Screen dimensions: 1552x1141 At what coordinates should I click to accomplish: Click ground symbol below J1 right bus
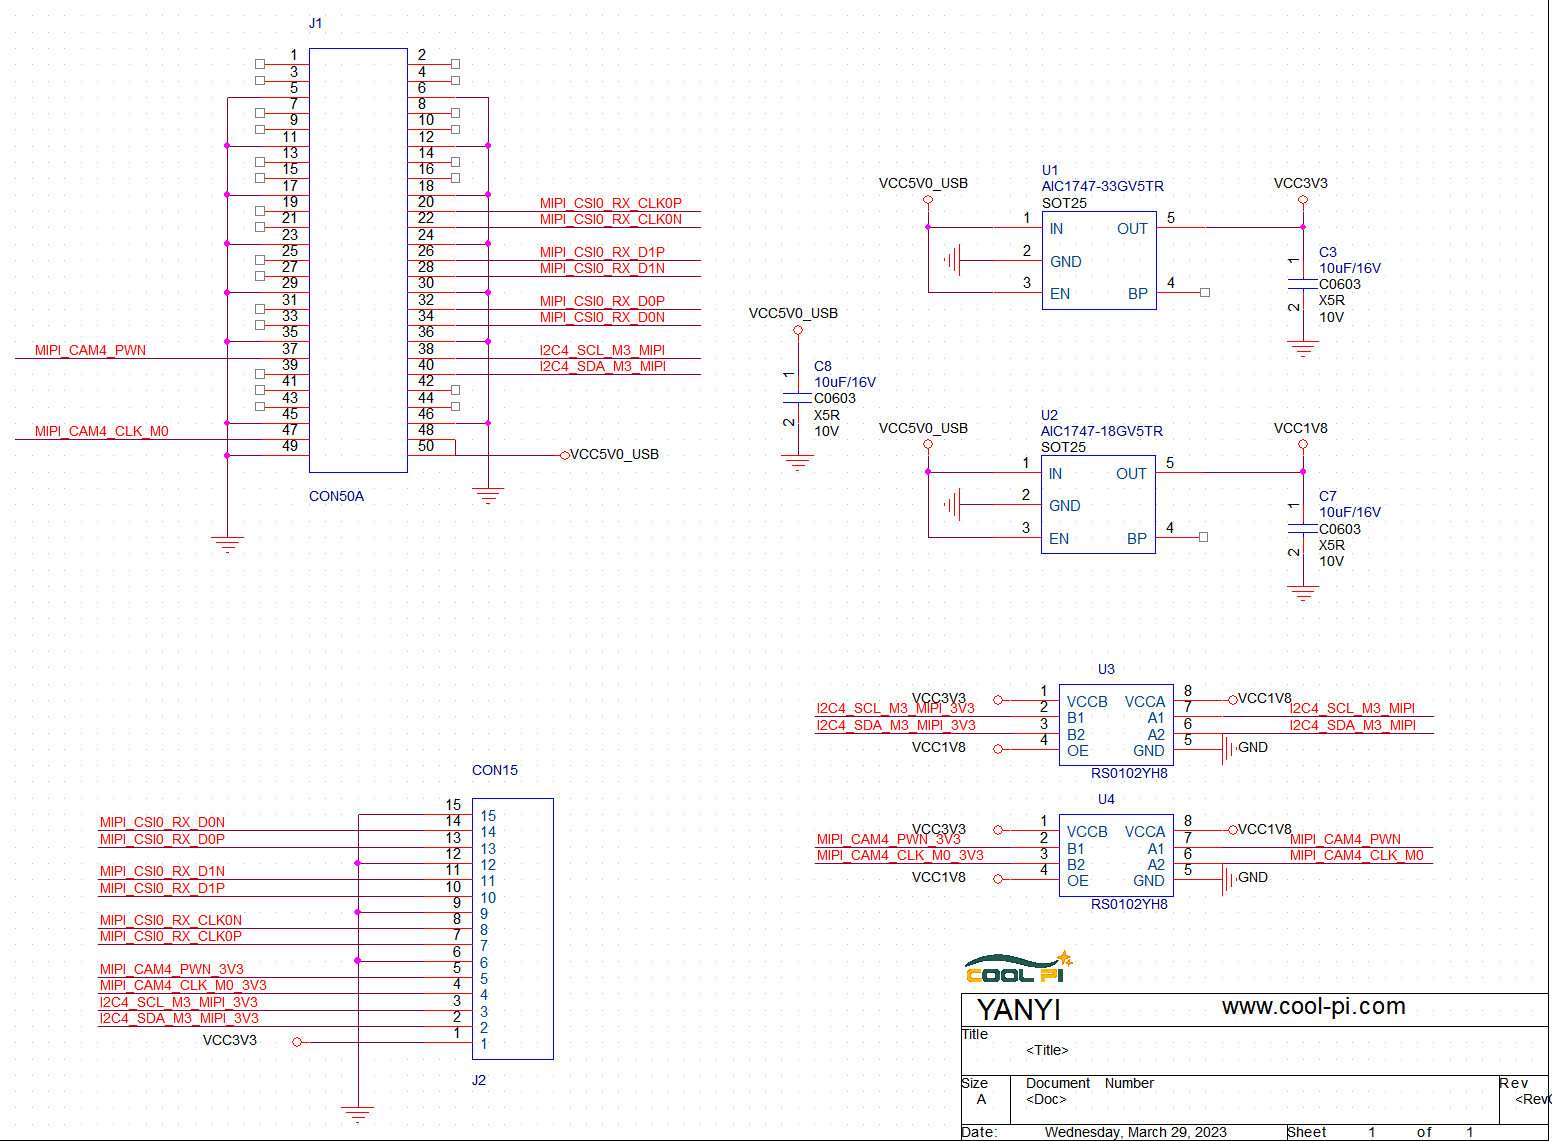tap(487, 496)
